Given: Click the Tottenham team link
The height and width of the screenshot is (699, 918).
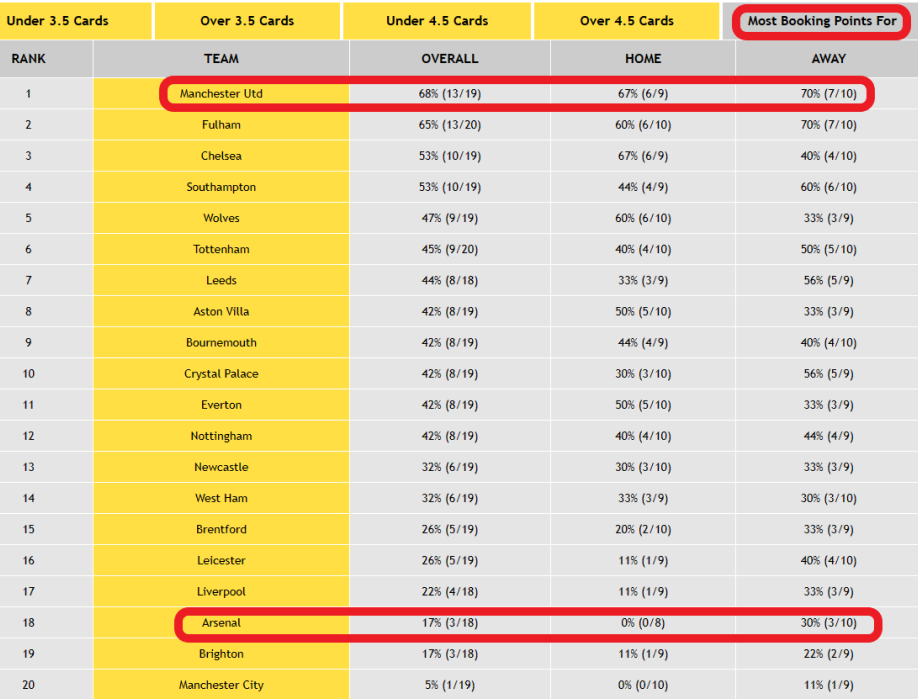Looking at the screenshot, I should (x=221, y=249).
